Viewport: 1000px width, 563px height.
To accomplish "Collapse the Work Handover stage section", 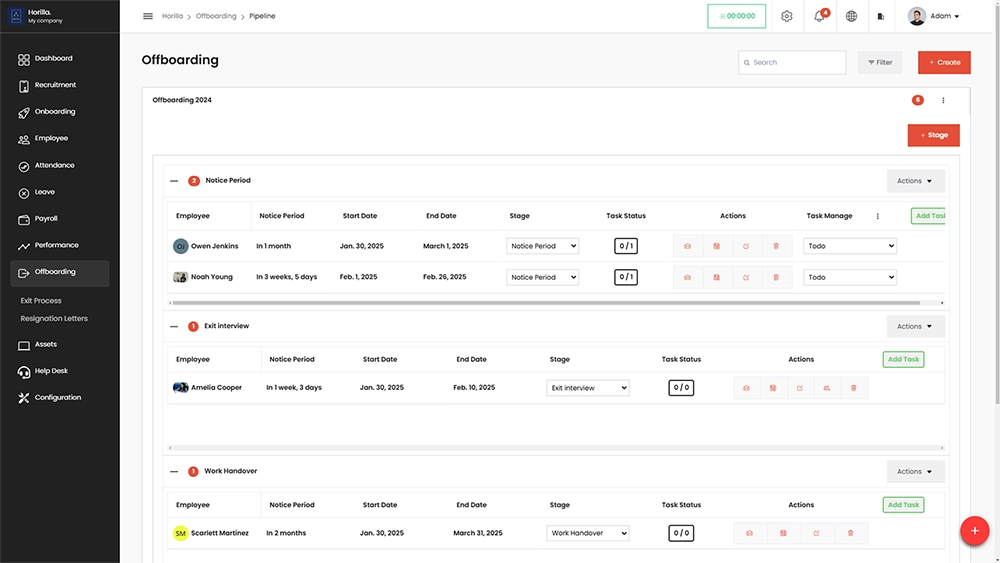I will tap(174, 471).
